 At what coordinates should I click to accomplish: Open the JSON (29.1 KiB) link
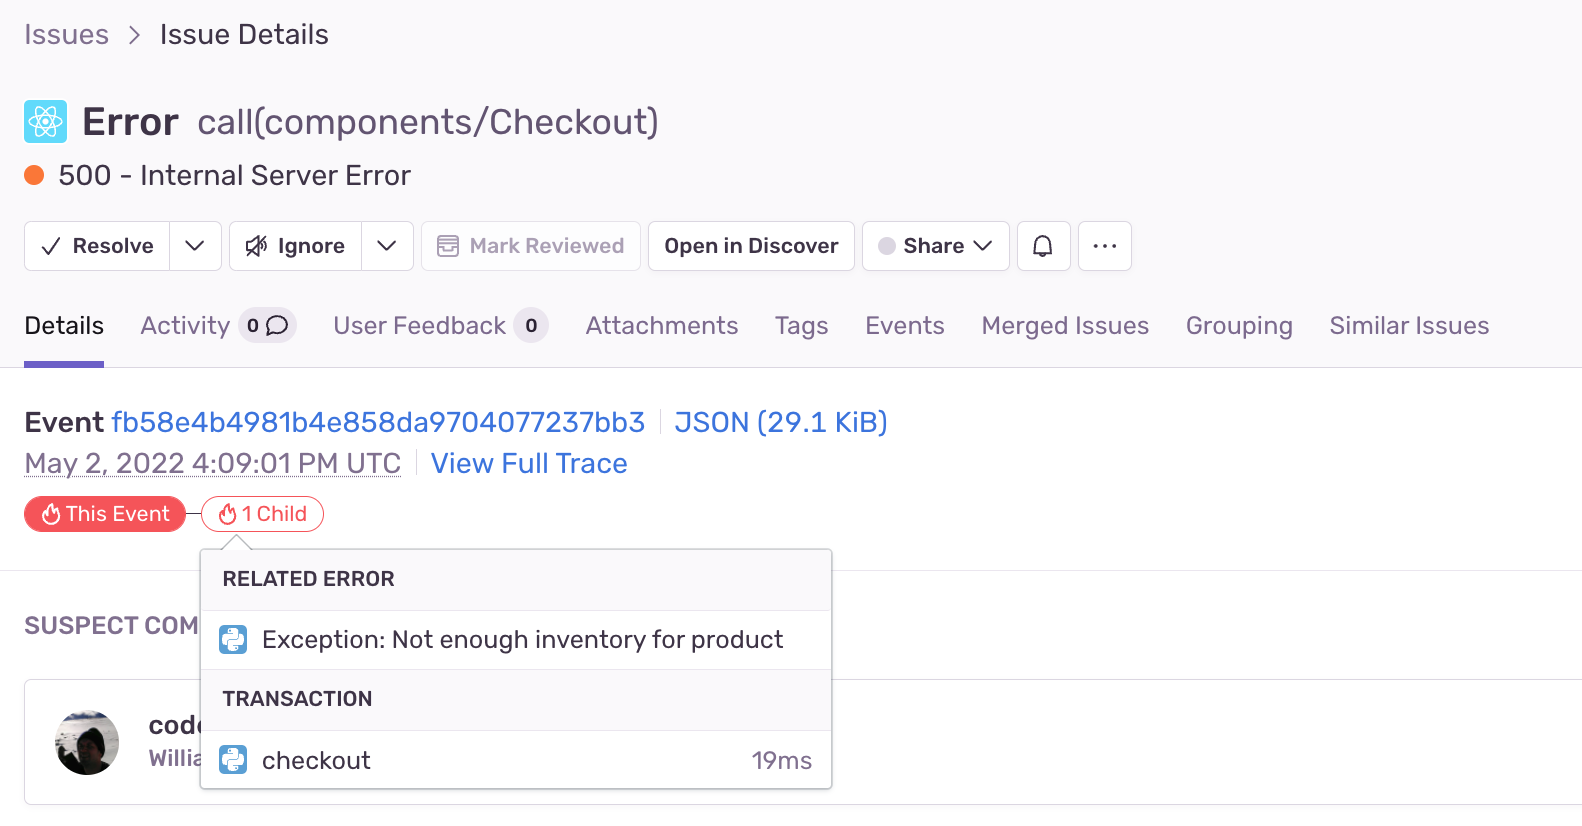click(x=780, y=422)
